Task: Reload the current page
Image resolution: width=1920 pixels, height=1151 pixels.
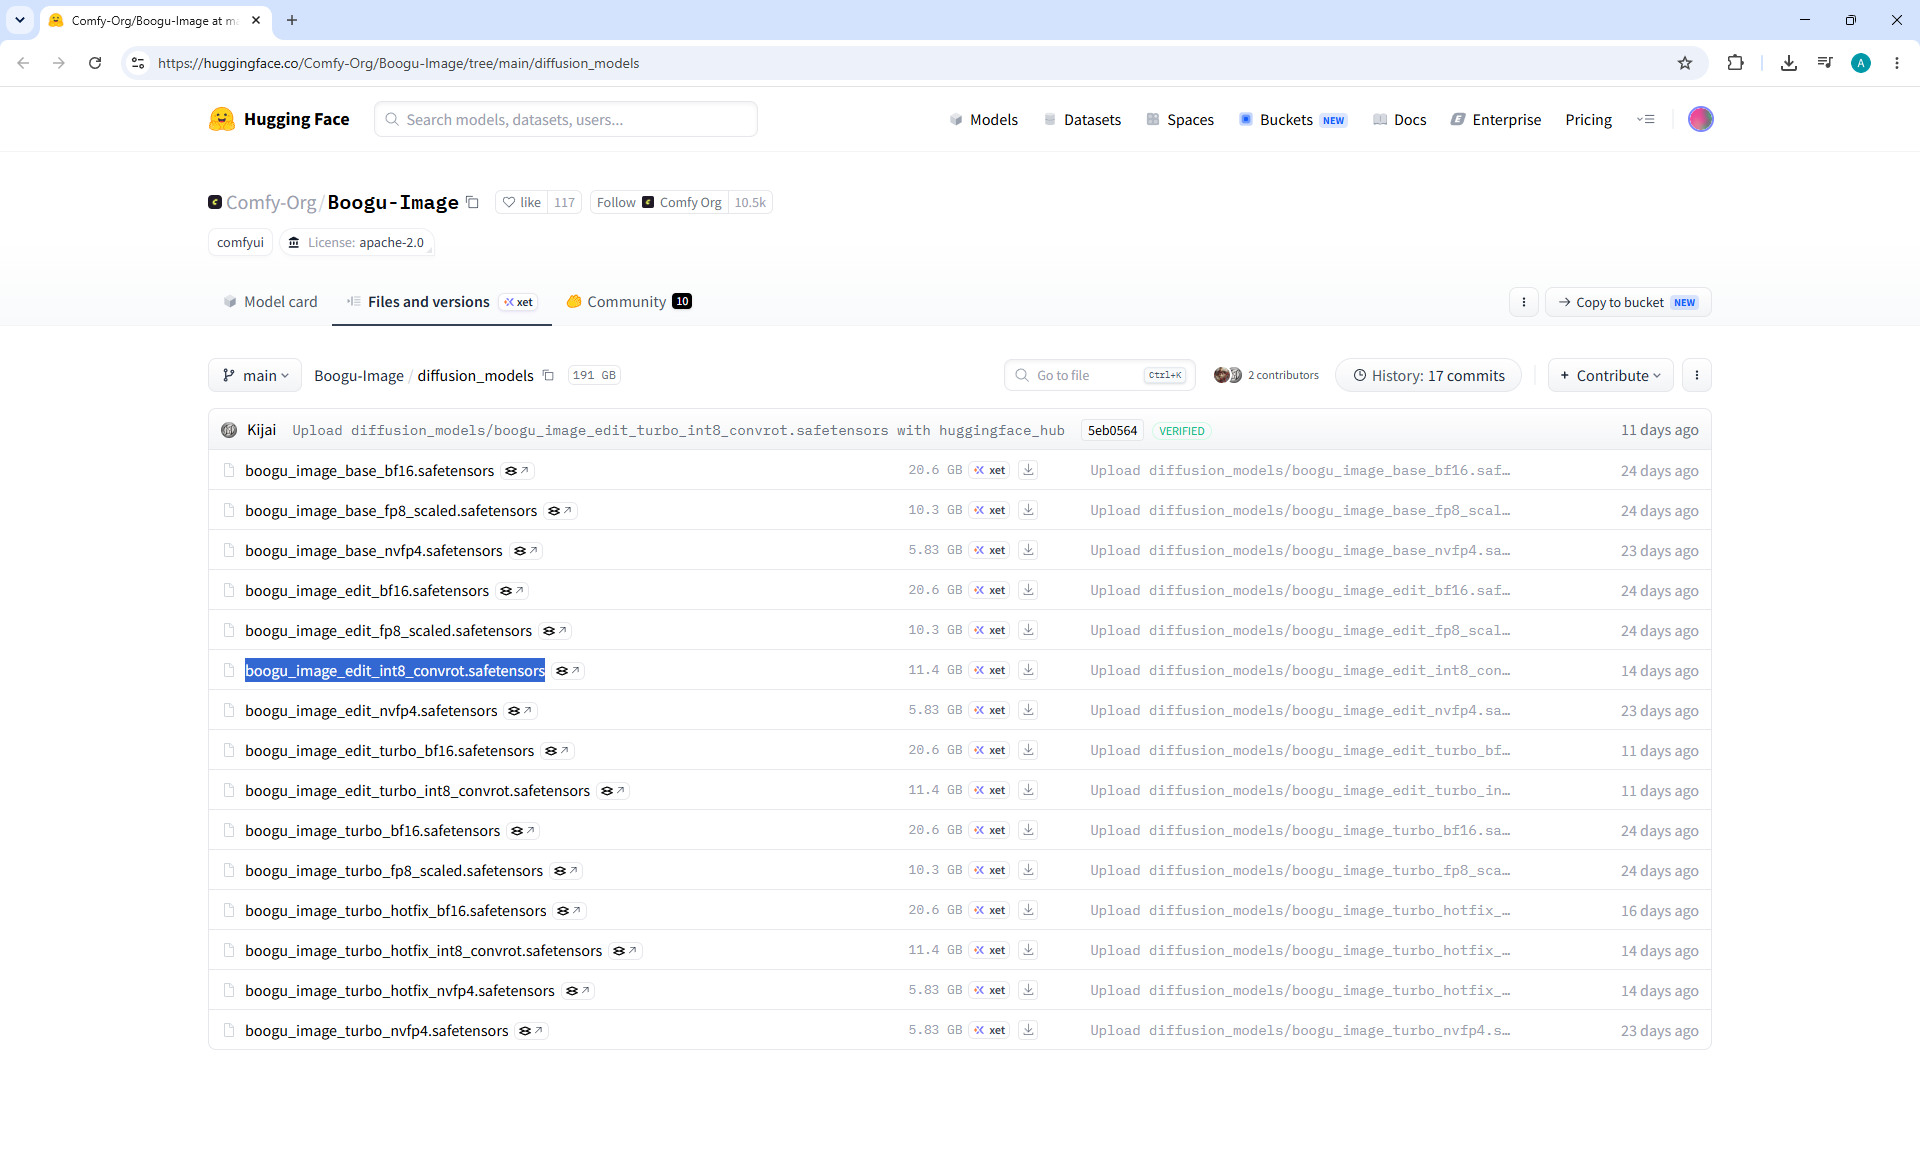Action: pyautogui.click(x=95, y=63)
